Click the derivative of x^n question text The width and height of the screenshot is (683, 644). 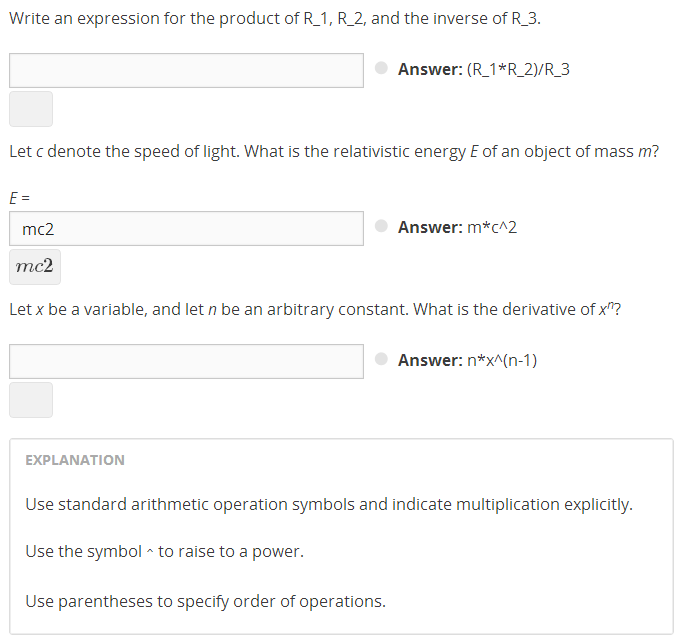click(315, 310)
